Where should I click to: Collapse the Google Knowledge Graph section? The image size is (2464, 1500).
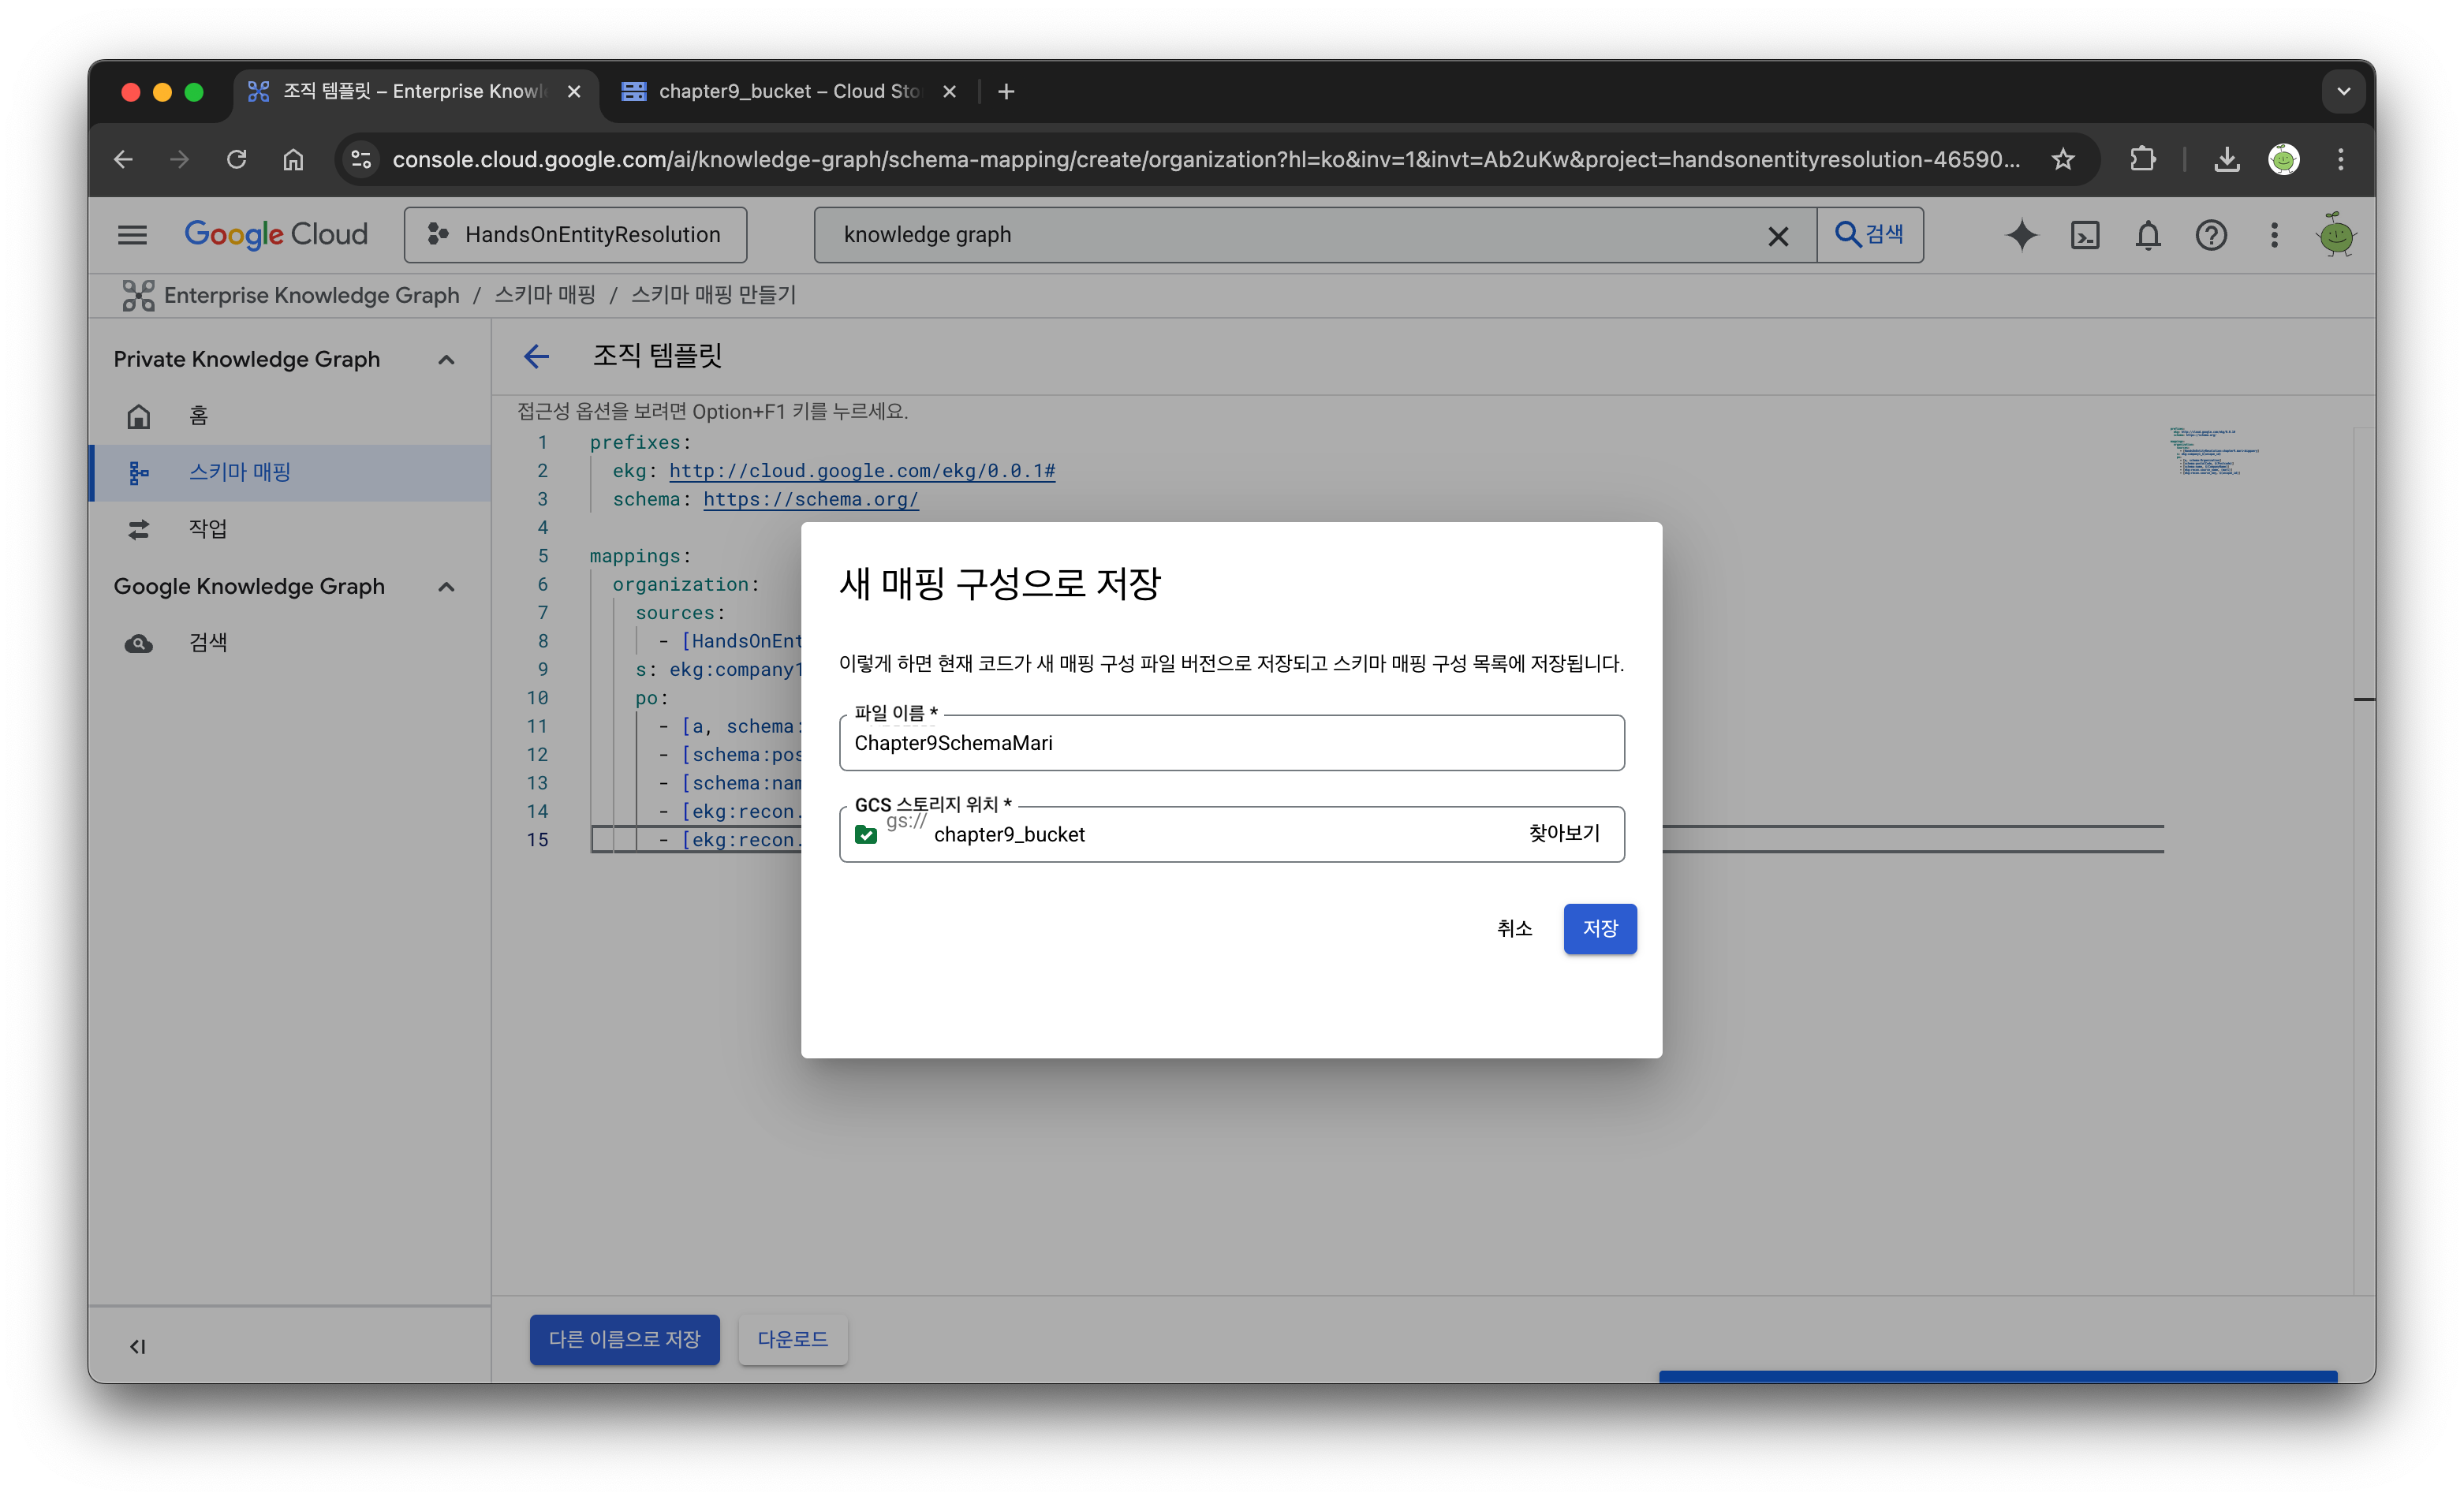point(447,587)
